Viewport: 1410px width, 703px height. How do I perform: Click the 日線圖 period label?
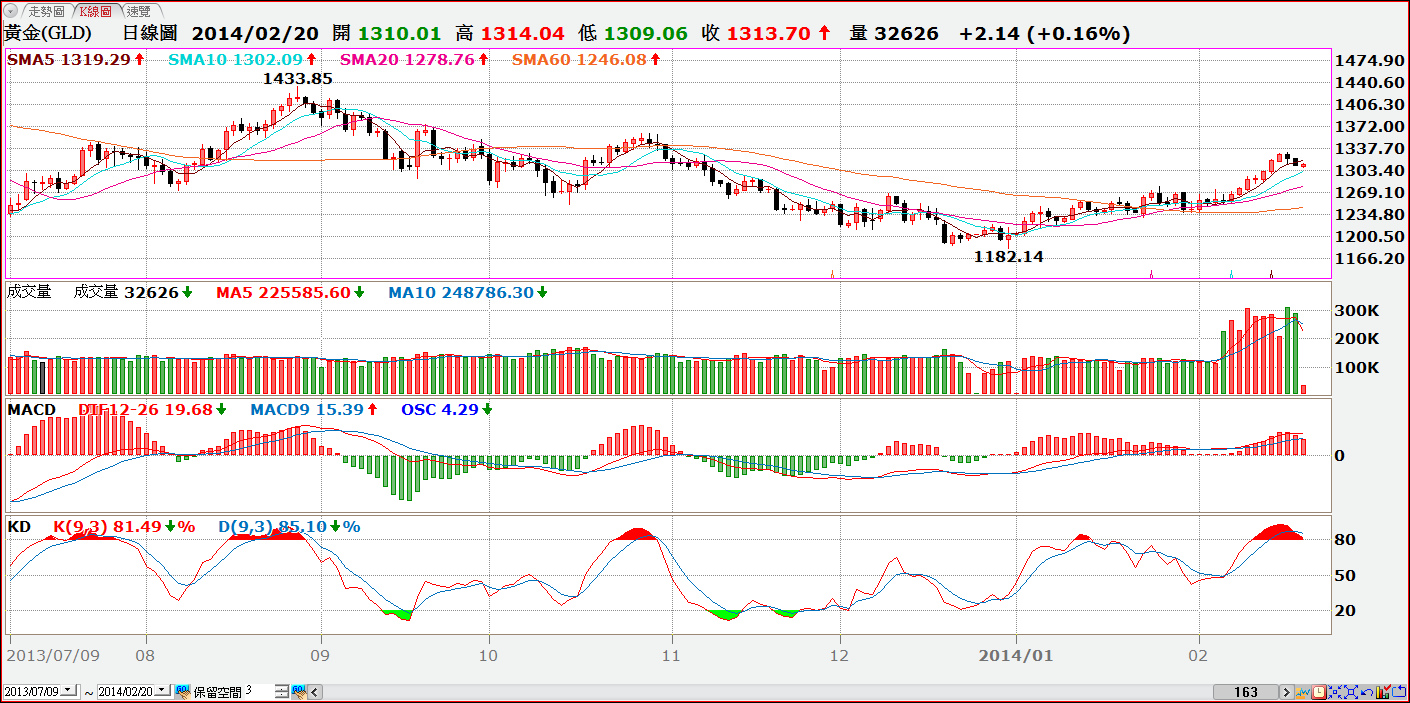150,33
